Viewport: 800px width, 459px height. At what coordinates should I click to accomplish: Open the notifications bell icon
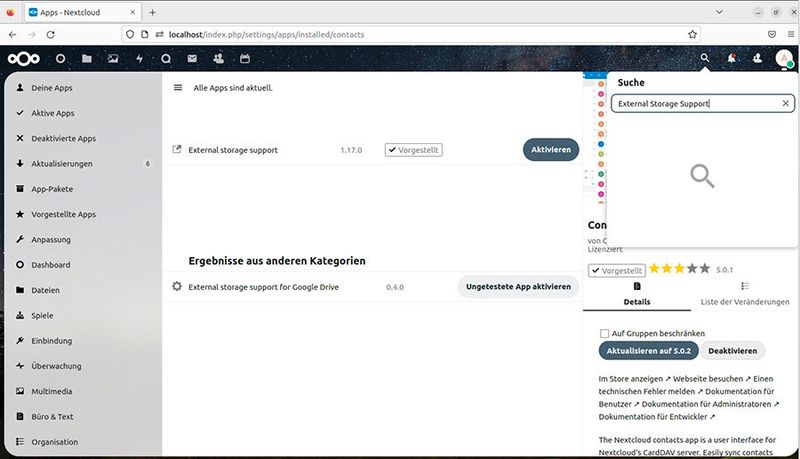[x=731, y=58]
